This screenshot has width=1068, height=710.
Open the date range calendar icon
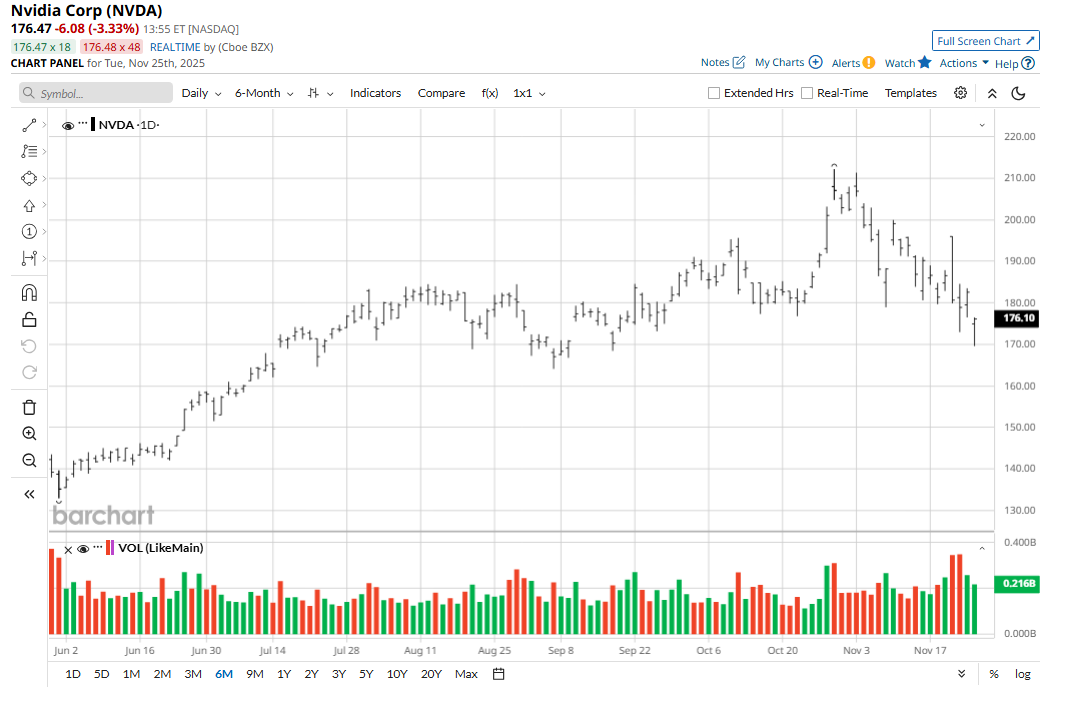coord(499,674)
